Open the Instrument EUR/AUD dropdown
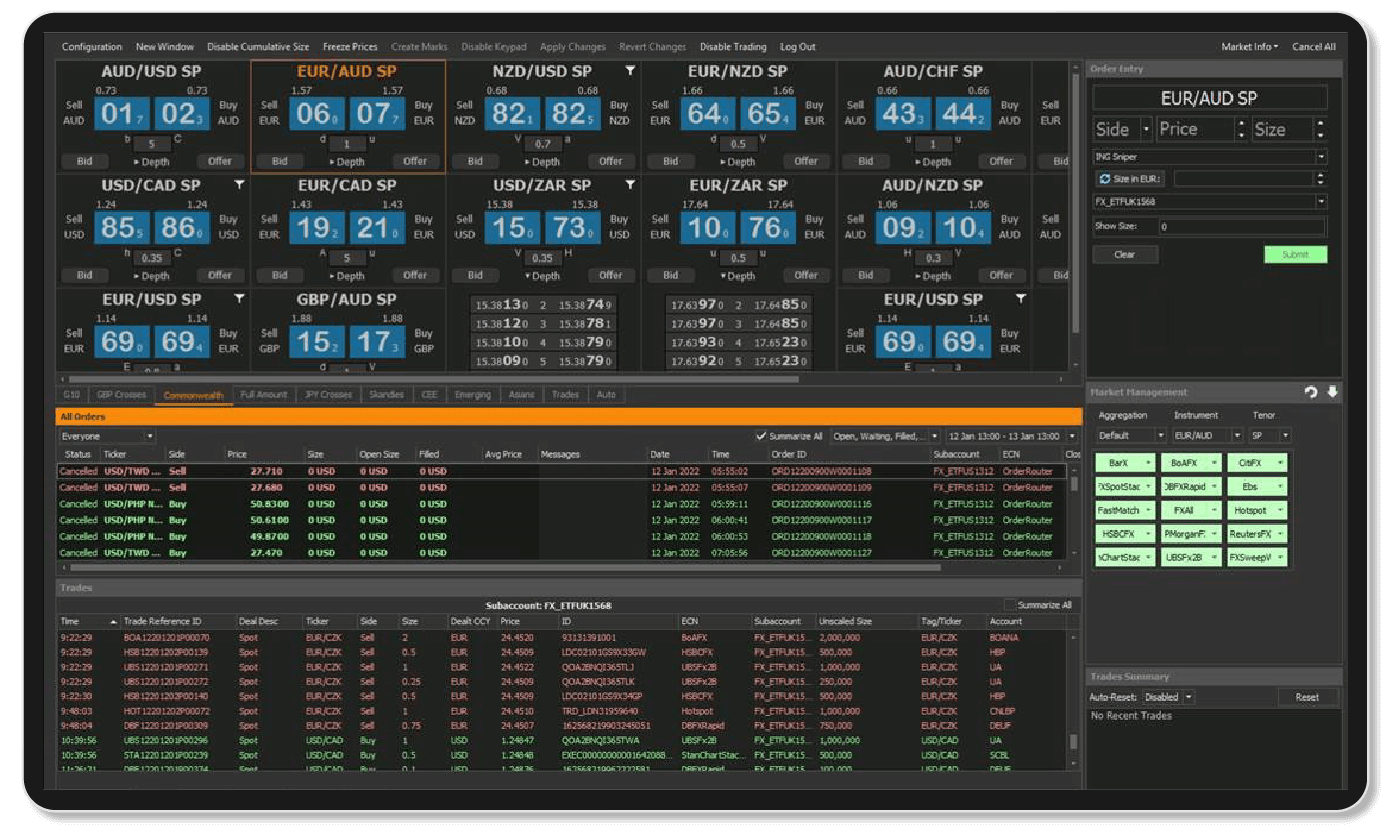 [1207, 436]
